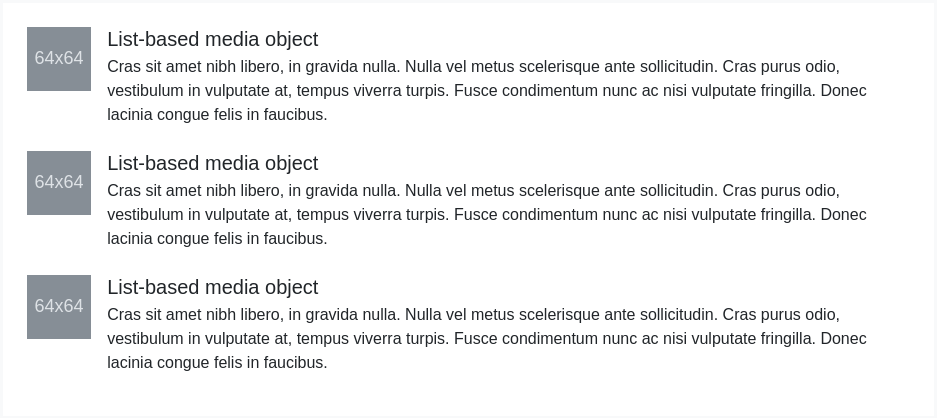This screenshot has width=937, height=418.
Task: Click the word 'Donec' in the first paragraph
Action: (x=843, y=91)
